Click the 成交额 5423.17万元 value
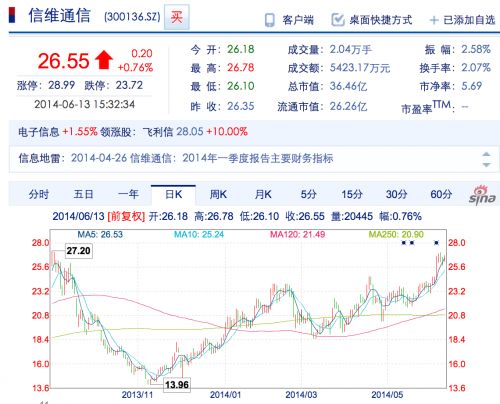Viewport: 500px width, 404px height. (360, 68)
